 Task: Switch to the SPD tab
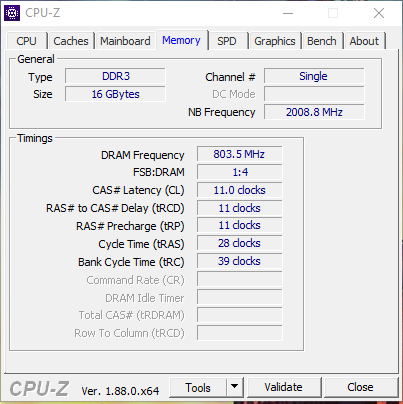pos(227,41)
